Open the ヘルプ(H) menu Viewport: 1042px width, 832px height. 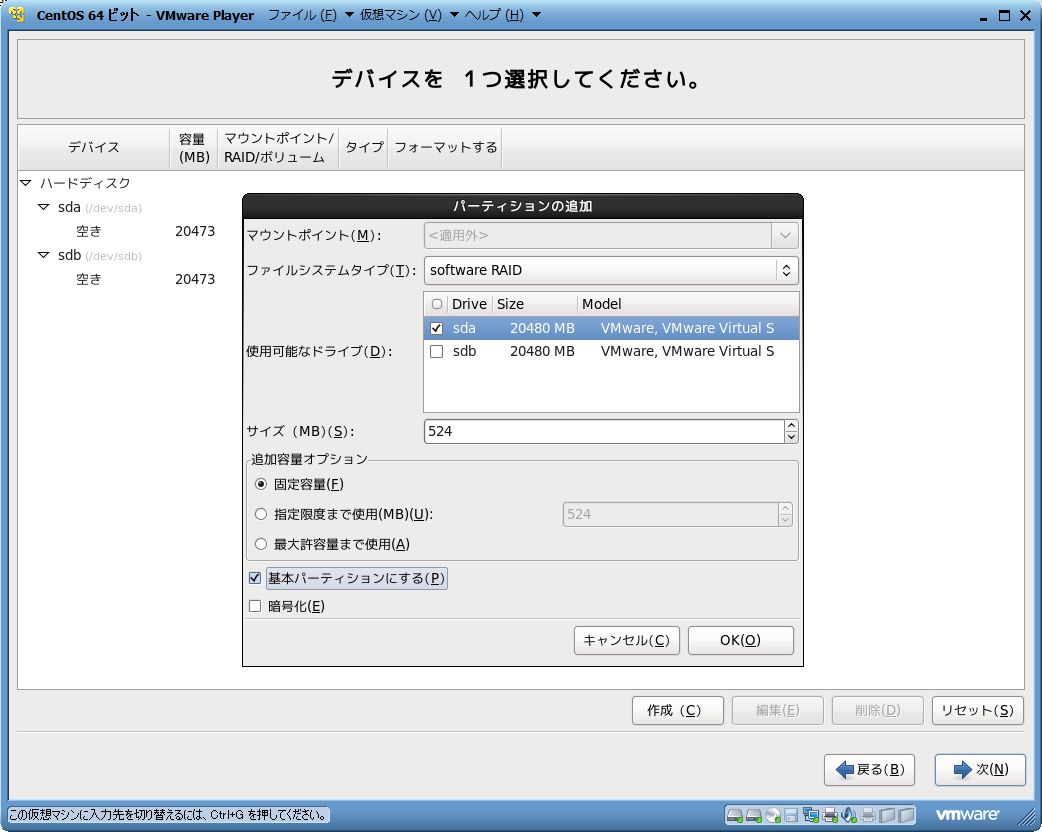tap(502, 15)
